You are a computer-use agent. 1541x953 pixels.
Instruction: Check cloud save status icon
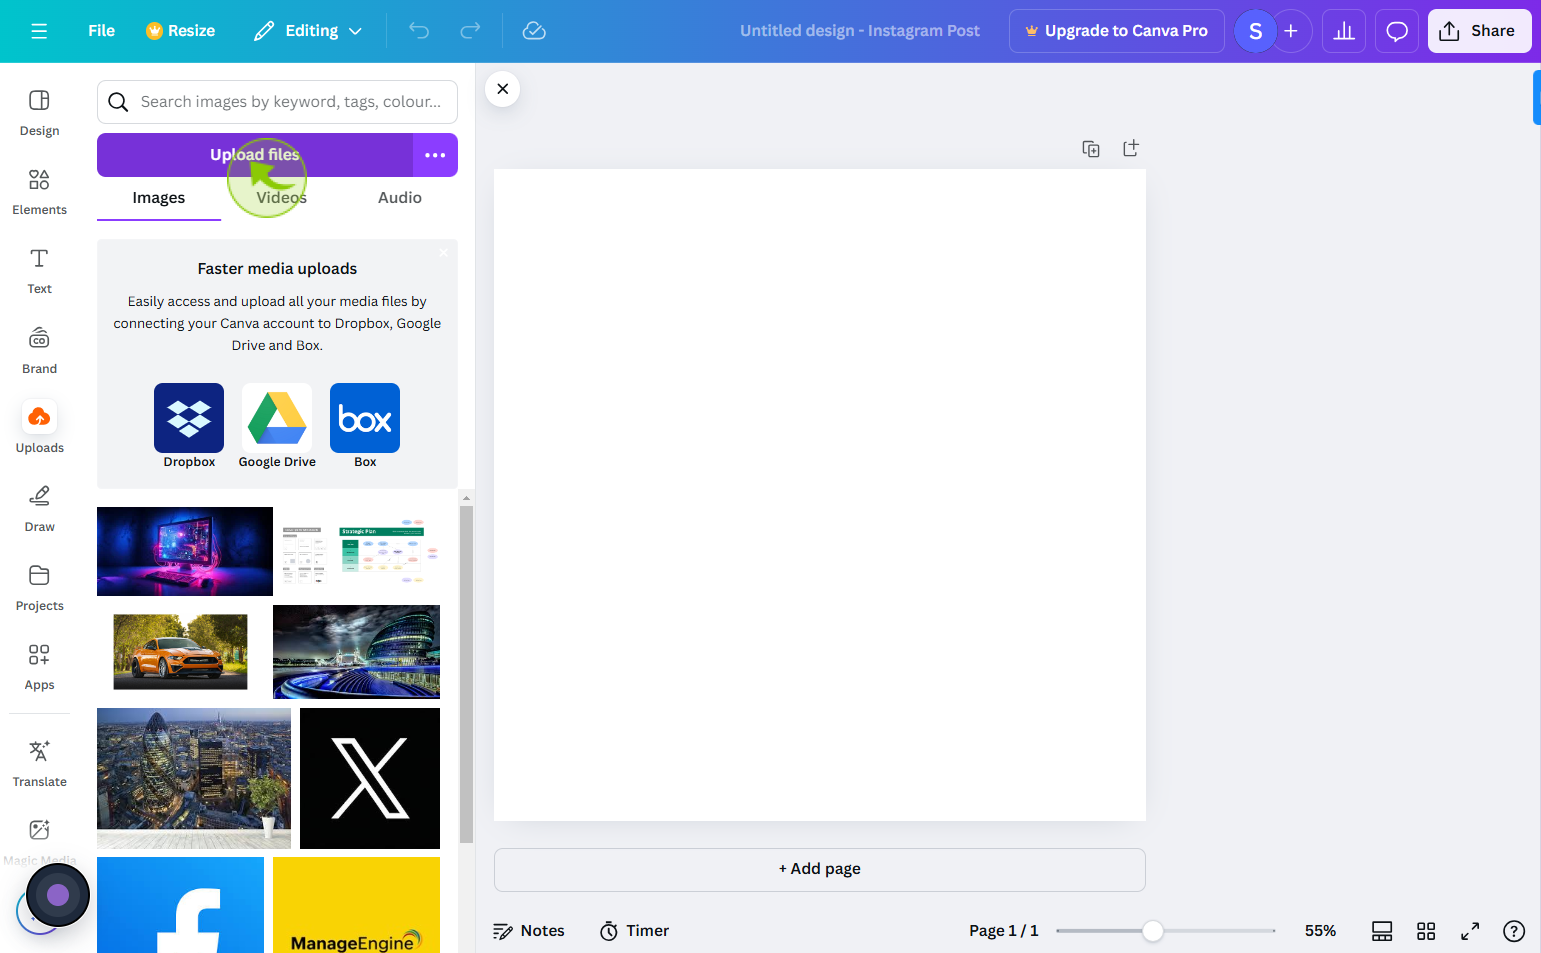click(534, 31)
